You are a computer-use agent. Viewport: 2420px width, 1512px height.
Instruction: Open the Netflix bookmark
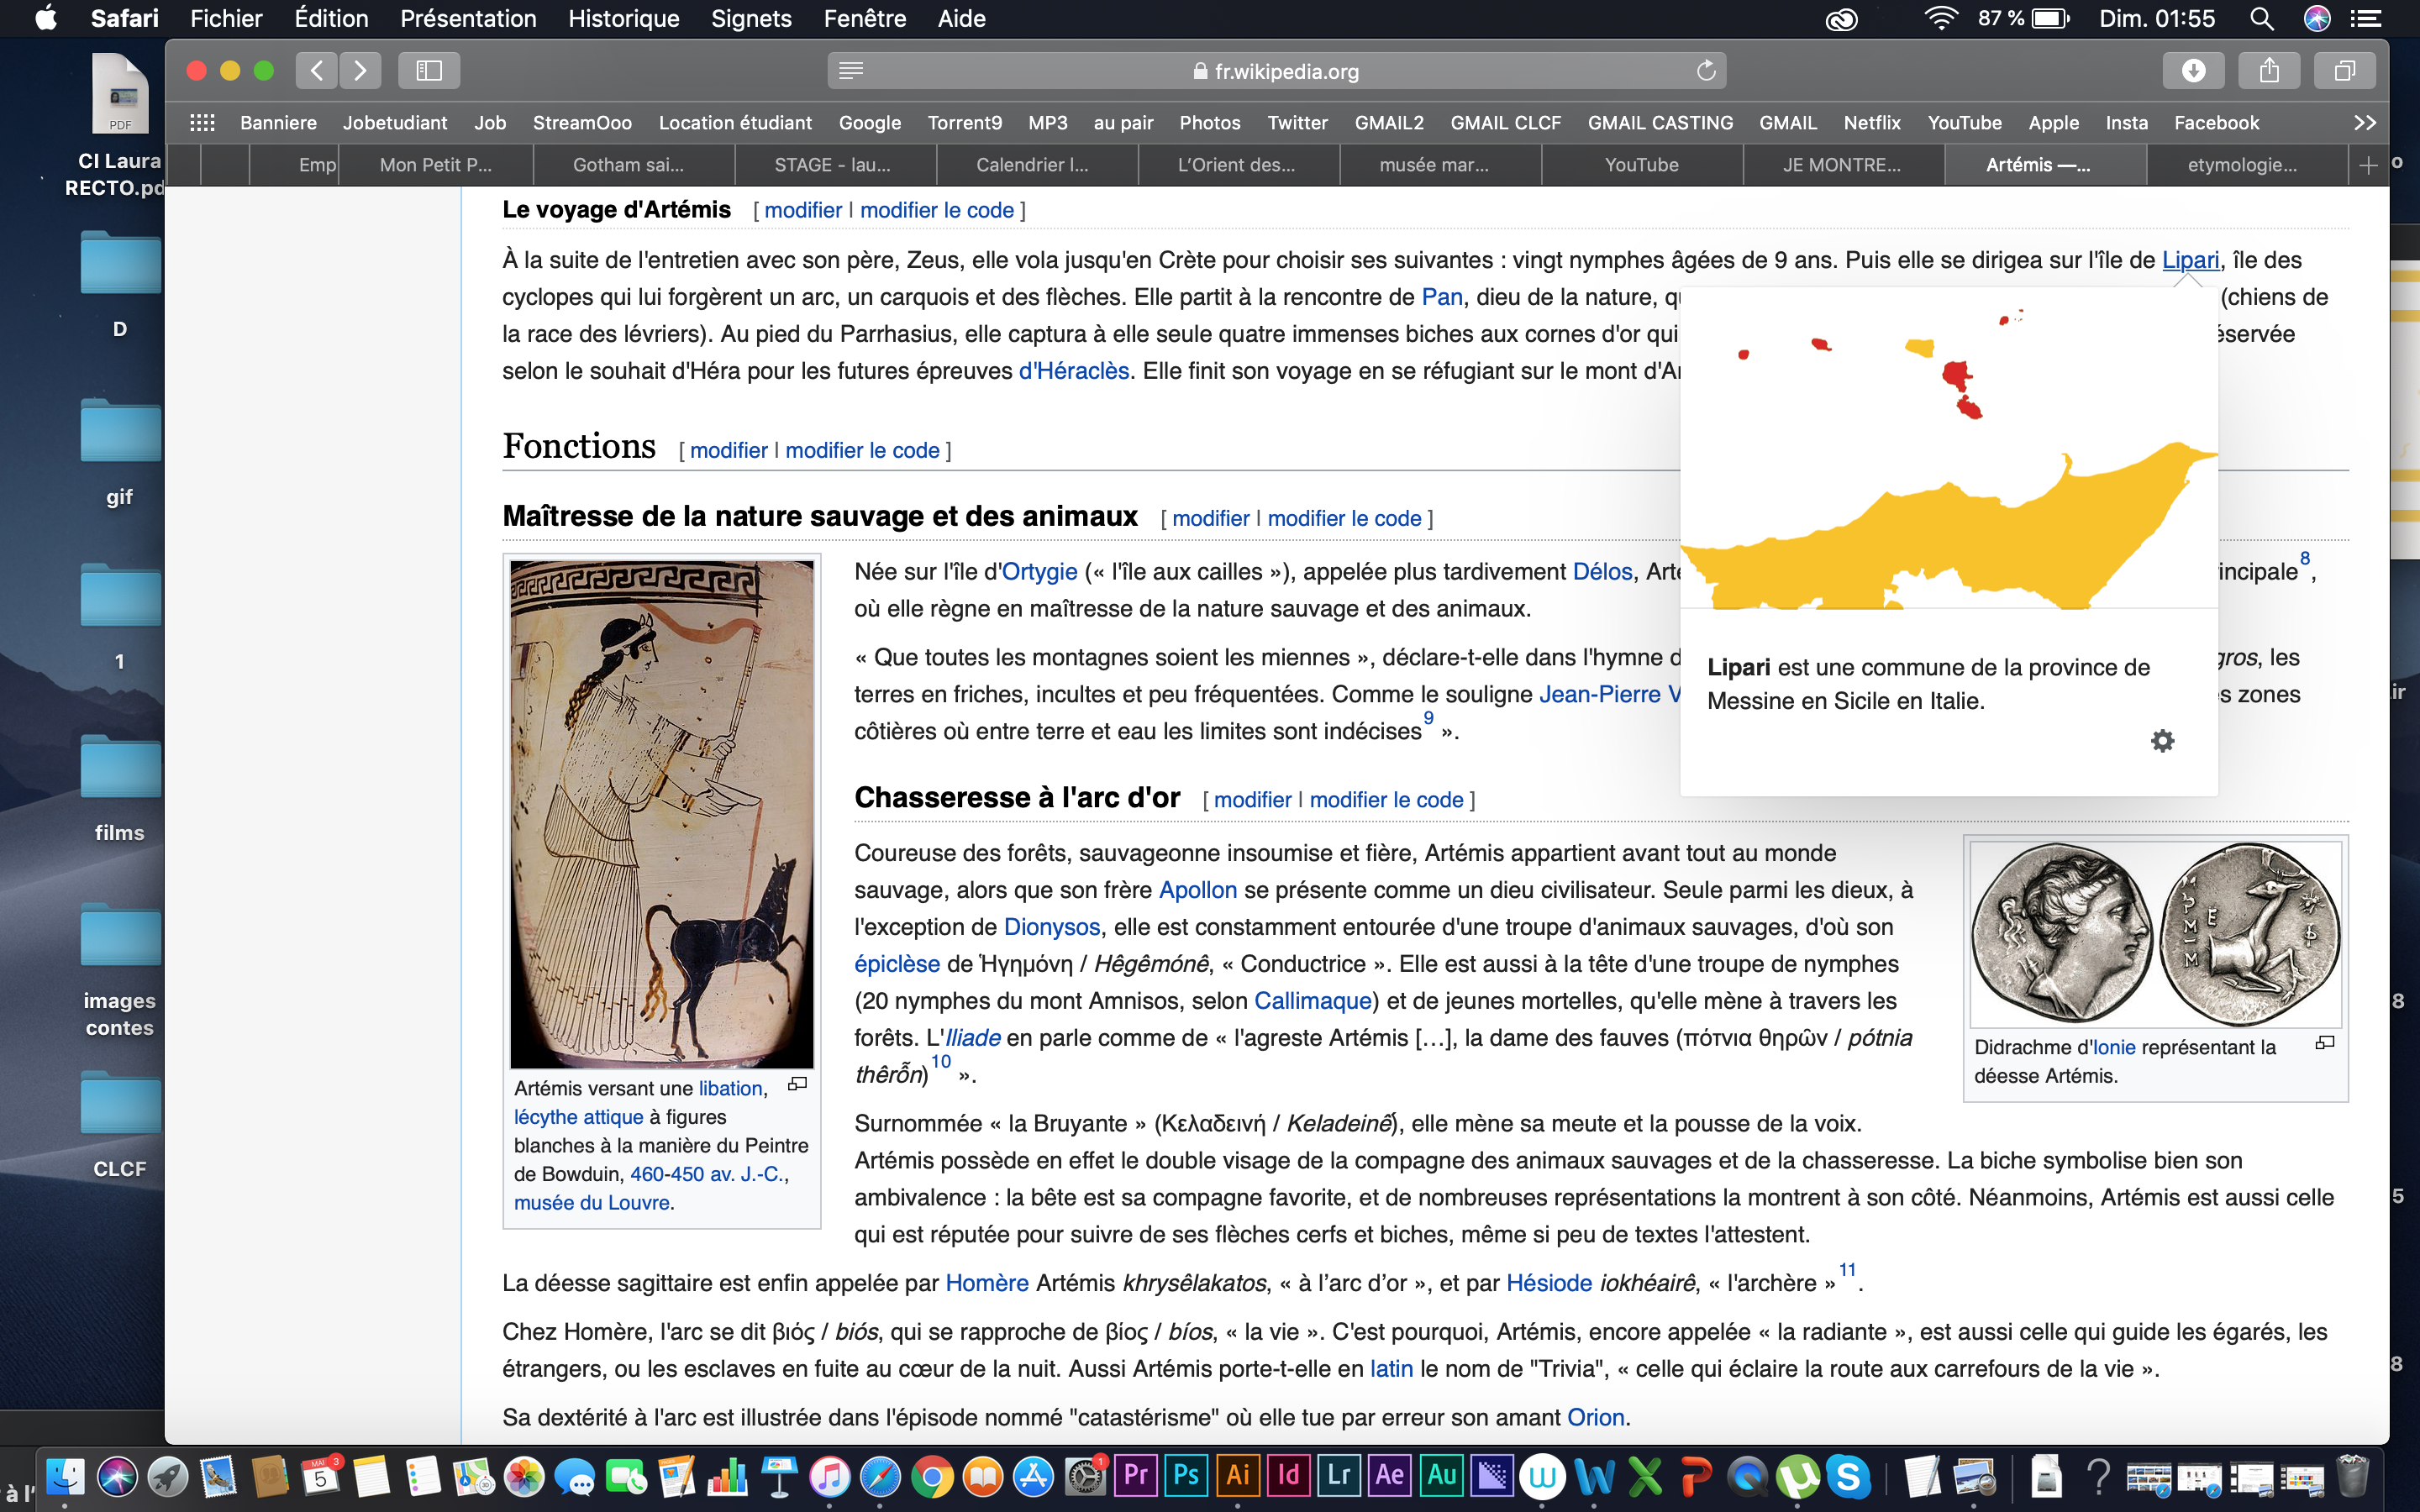pyautogui.click(x=1871, y=122)
